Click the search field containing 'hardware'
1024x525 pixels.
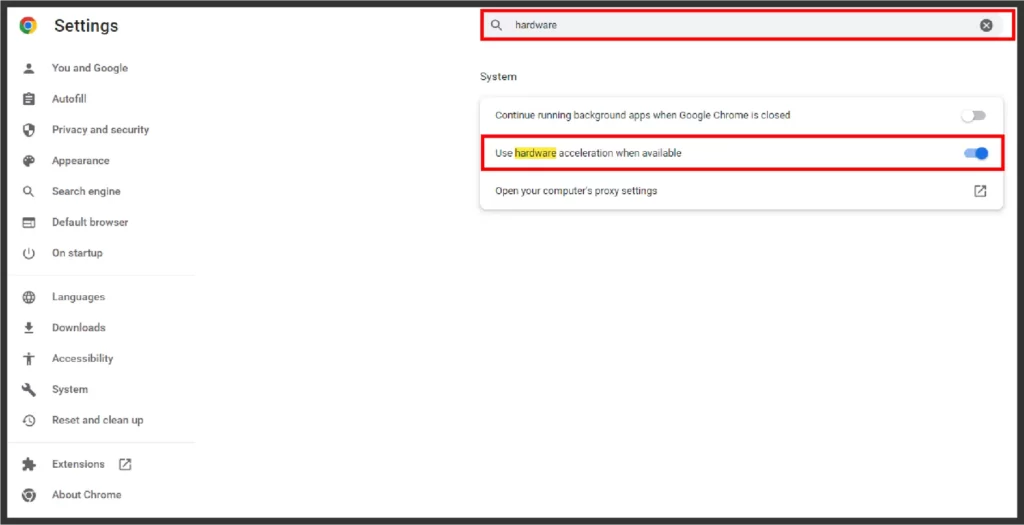(x=742, y=25)
